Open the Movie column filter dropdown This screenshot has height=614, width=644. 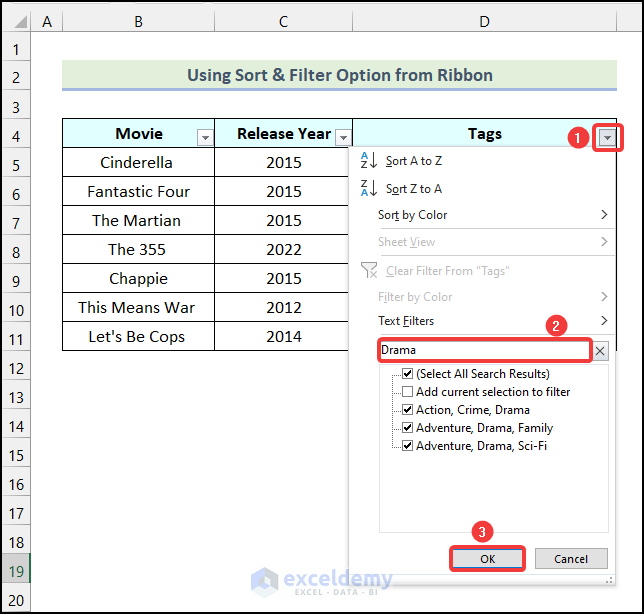[x=205, y=138]
